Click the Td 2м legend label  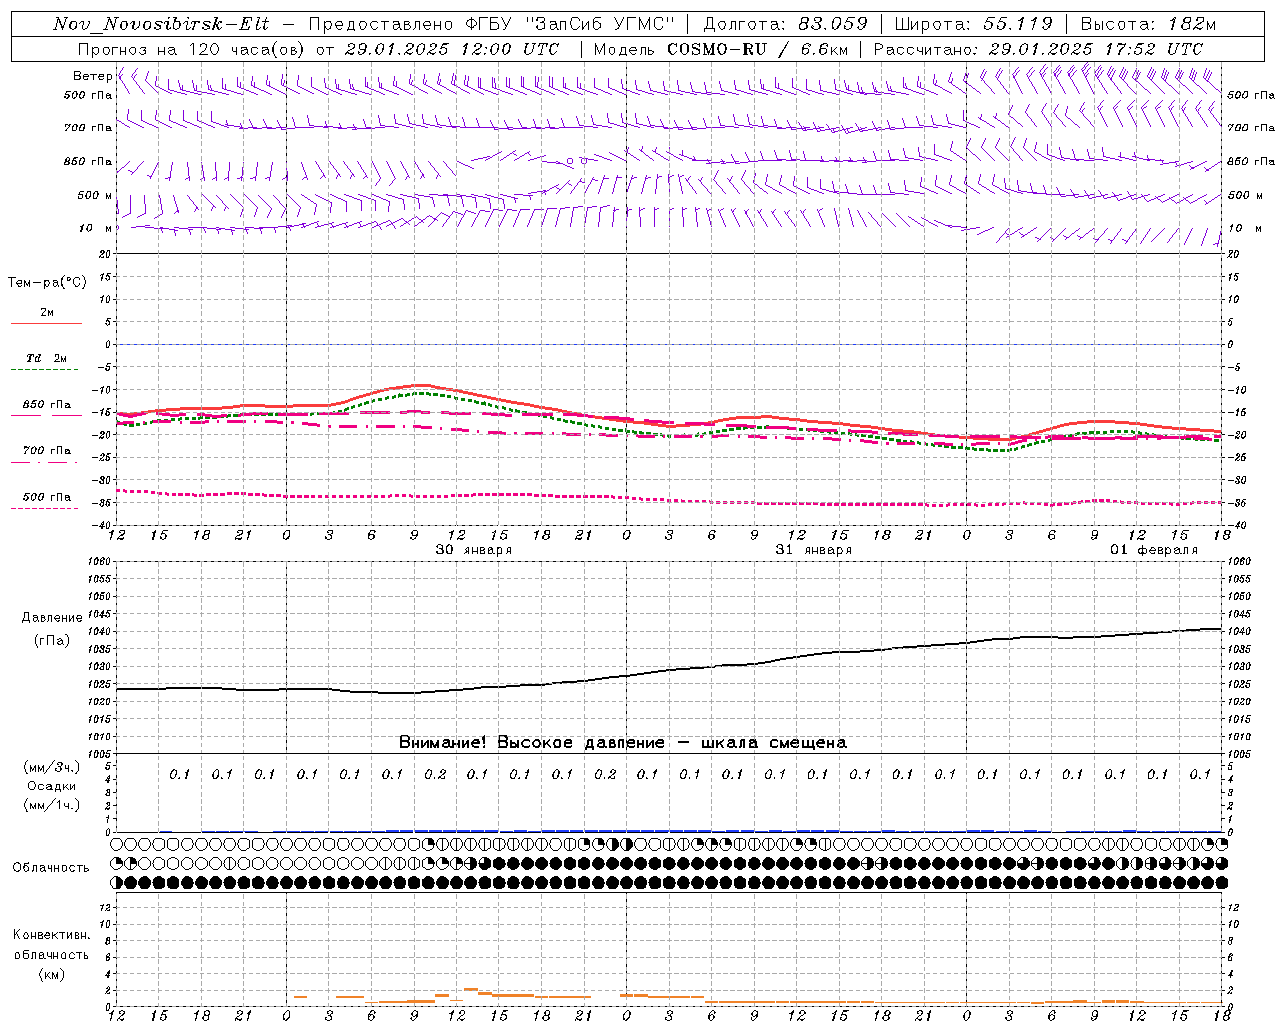click(x=46, y=358)
